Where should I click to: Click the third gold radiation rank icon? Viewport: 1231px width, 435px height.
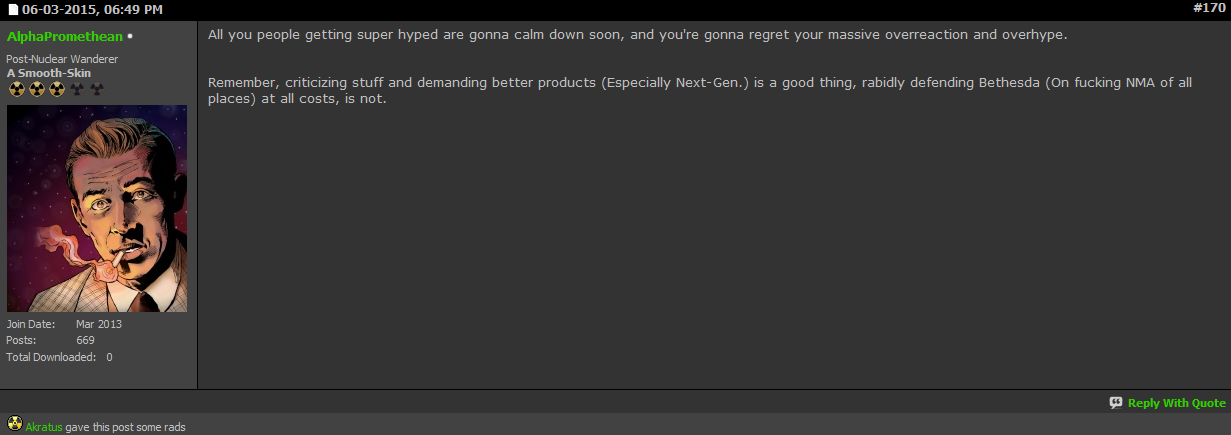[56, 89]
